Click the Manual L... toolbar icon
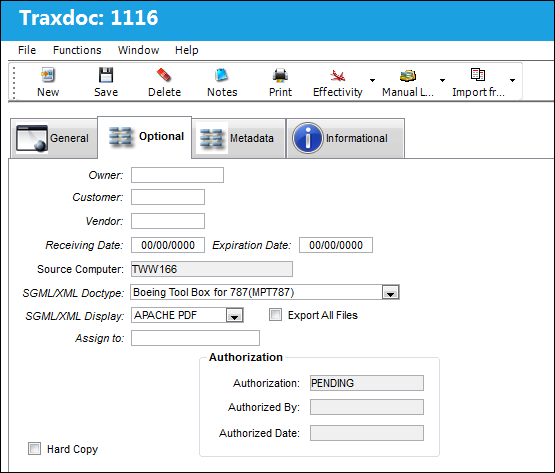The width and height of the screenshot is (555, 473). pos(408,75)
